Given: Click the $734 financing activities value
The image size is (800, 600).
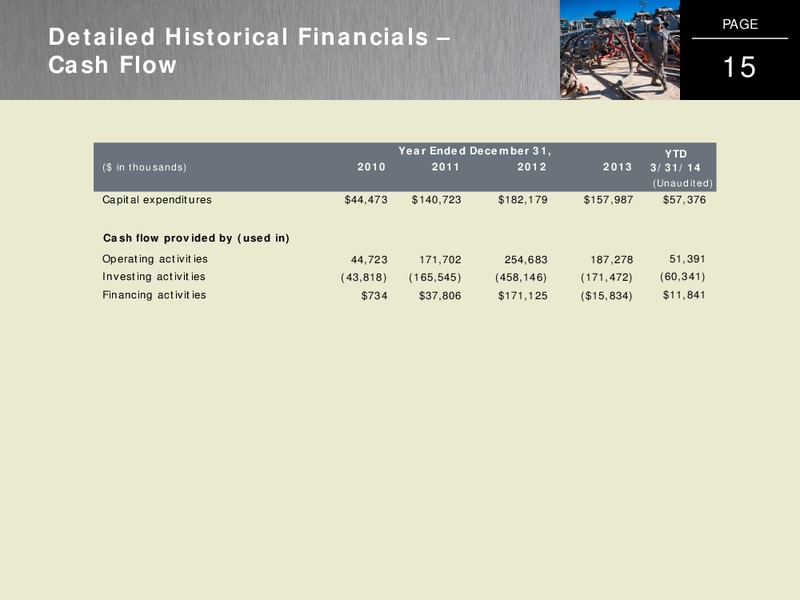Looking at the screenshot, I should pyautogui.click(x=374, y=296).
